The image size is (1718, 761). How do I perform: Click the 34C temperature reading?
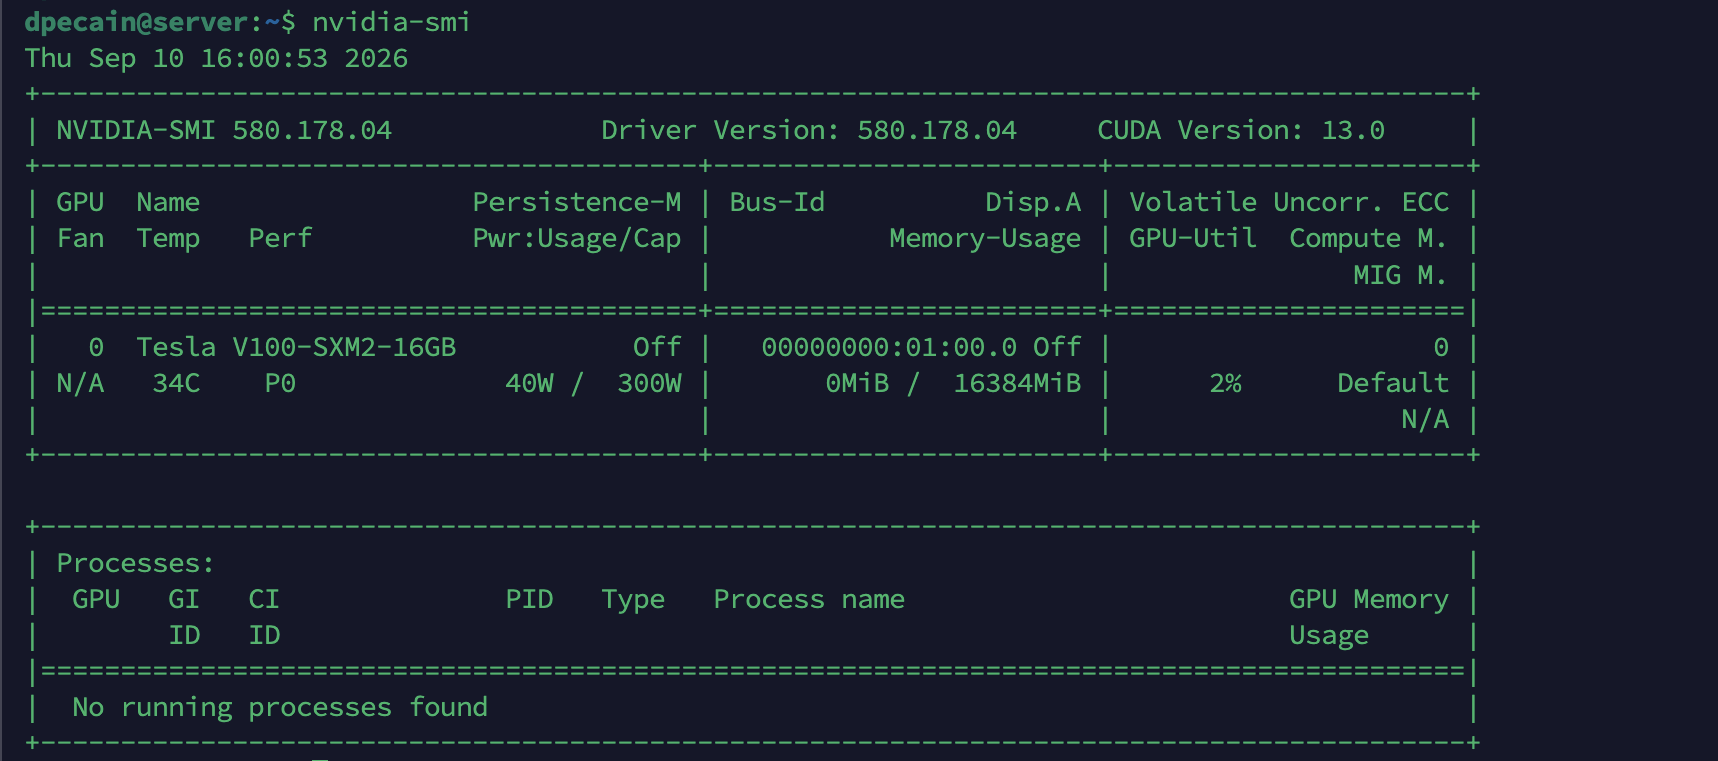(176, 383)
